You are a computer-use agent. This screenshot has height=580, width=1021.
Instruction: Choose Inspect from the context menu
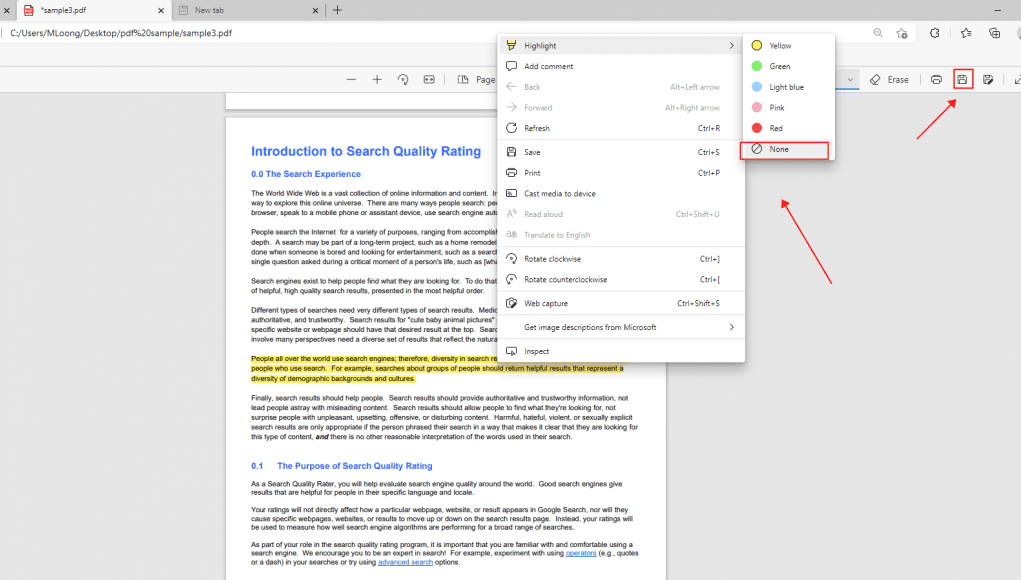coord(621,352)
